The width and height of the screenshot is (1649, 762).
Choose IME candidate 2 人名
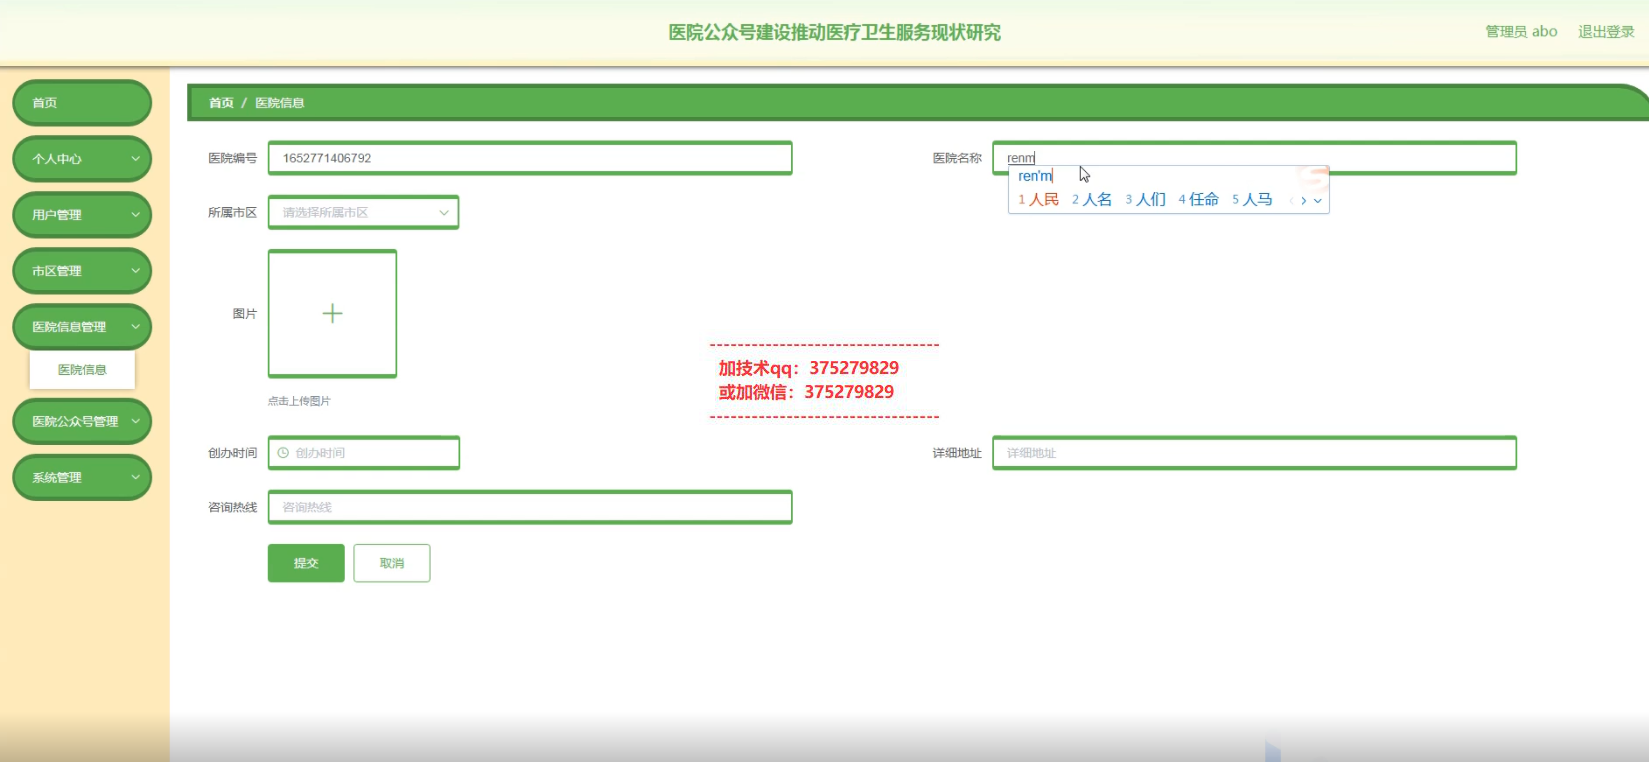pos(1092,200)
